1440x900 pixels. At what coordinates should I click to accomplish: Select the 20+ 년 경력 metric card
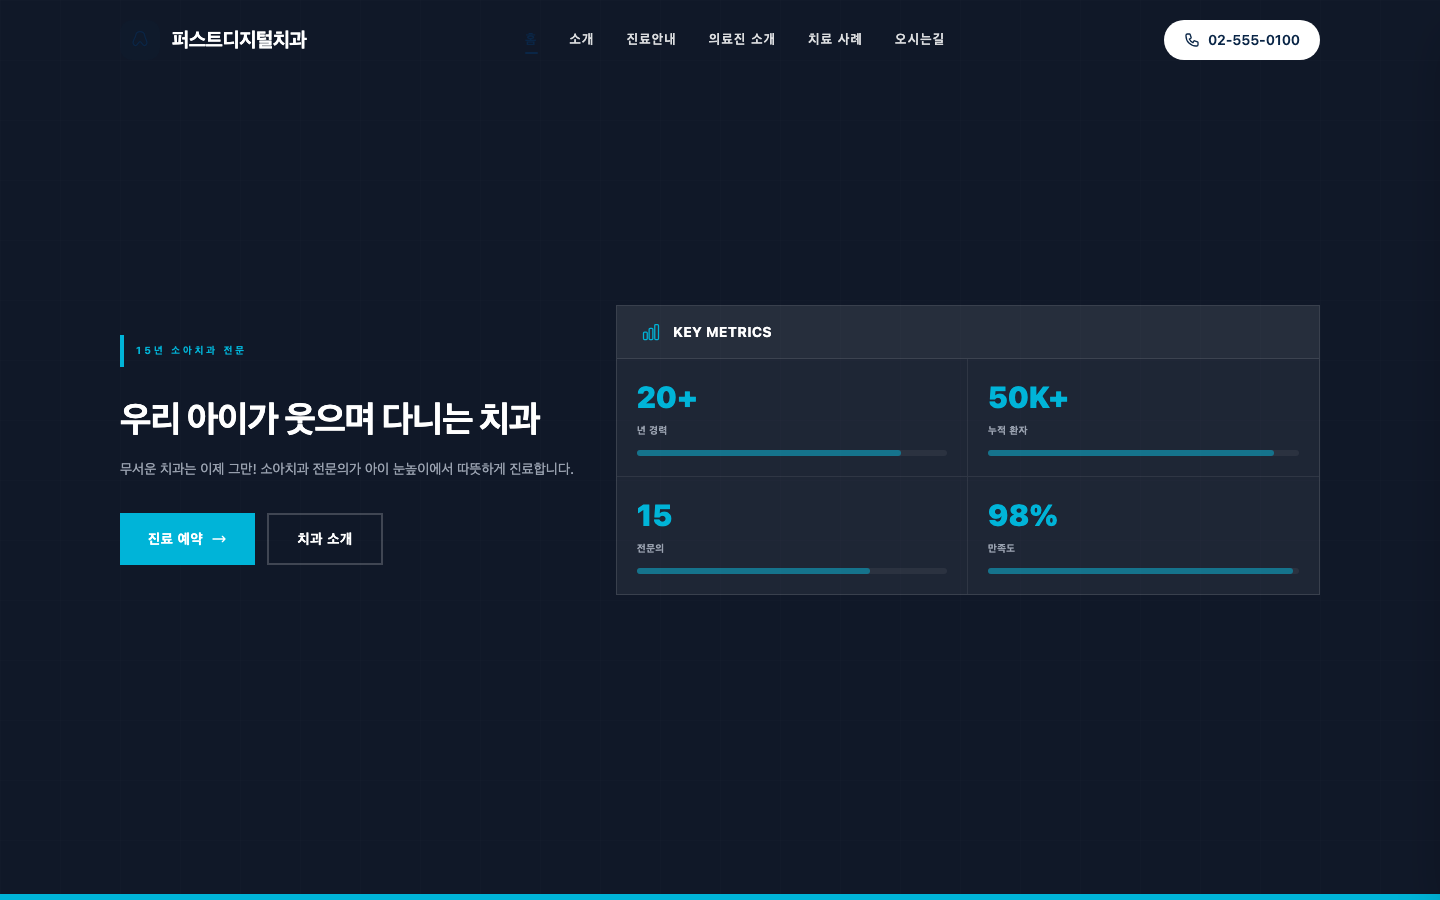click(792, 417)
